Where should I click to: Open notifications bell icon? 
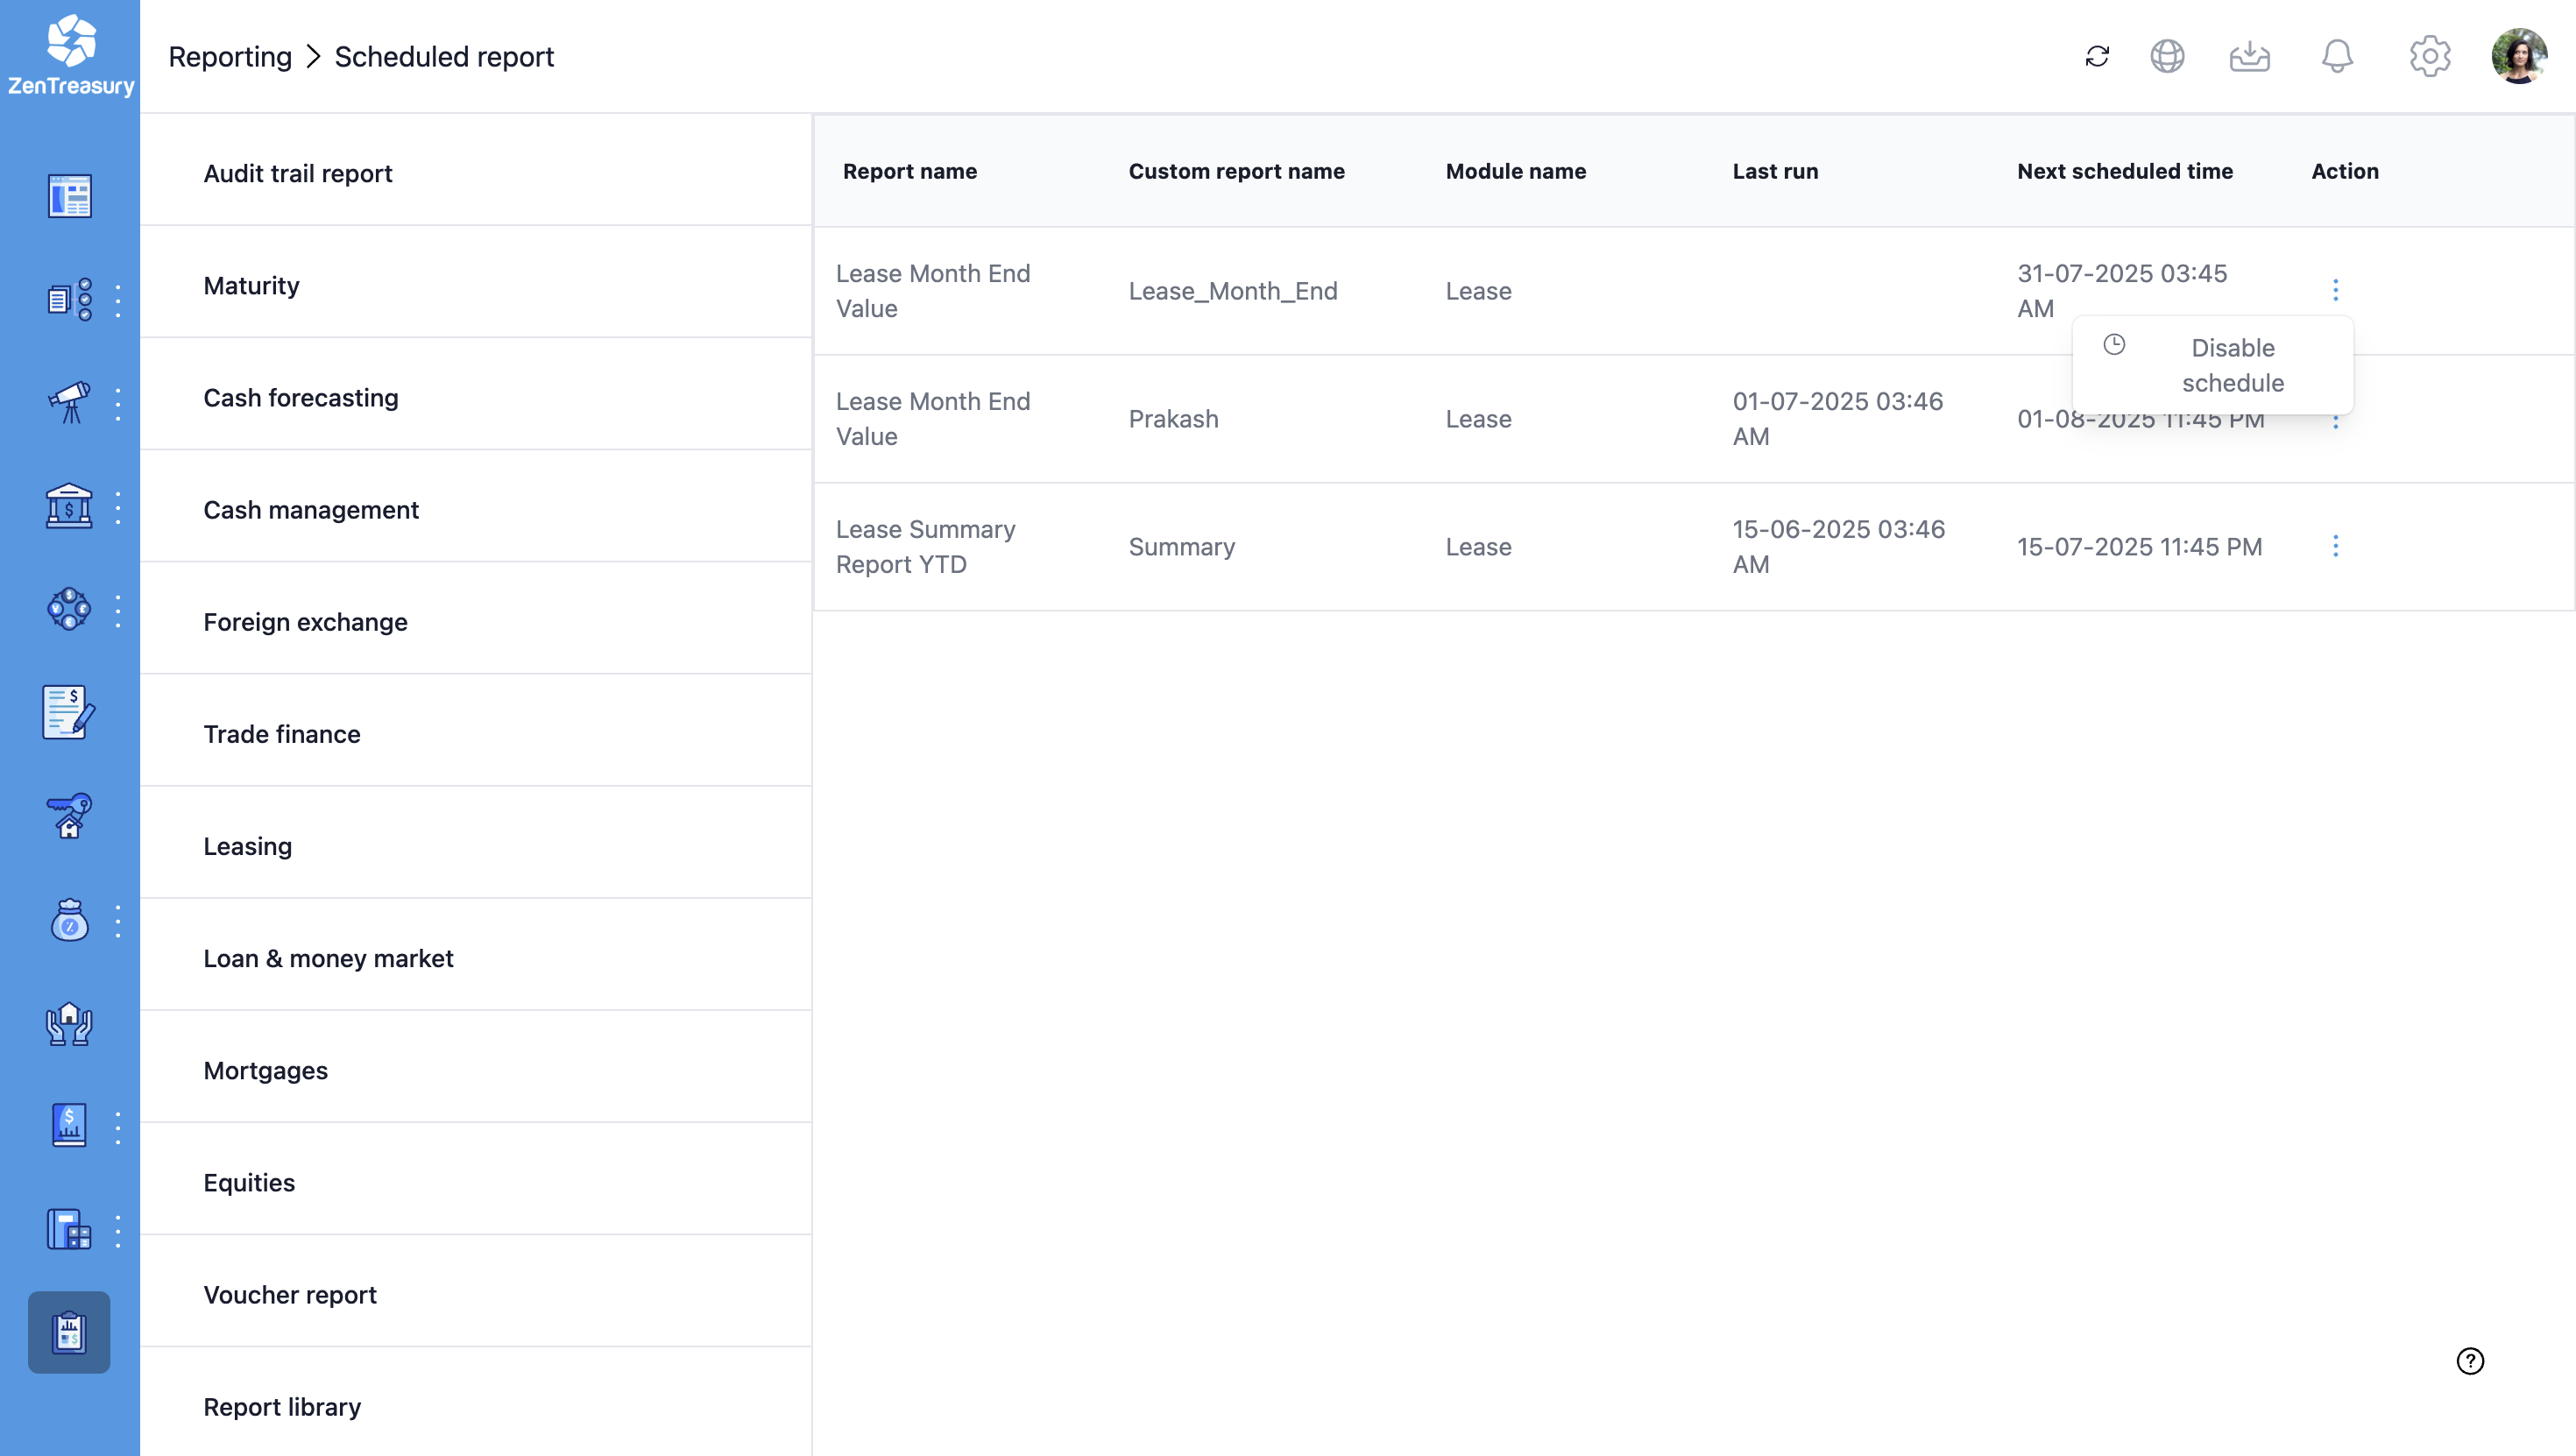point(2337,56)
